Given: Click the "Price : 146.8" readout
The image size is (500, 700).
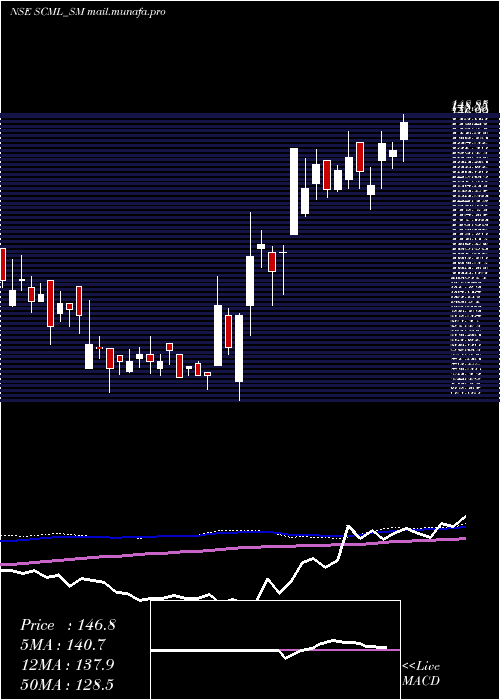Looking at the screenshot, I should (68, 625).
